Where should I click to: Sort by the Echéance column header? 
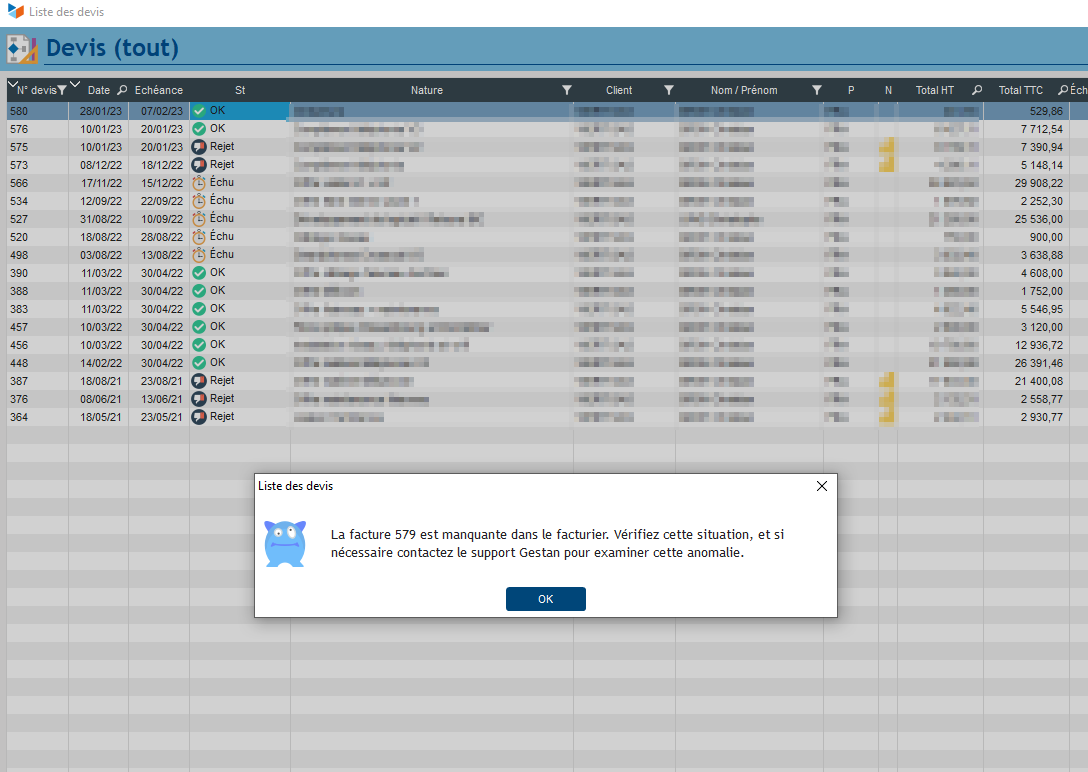(x=158, y=91)
